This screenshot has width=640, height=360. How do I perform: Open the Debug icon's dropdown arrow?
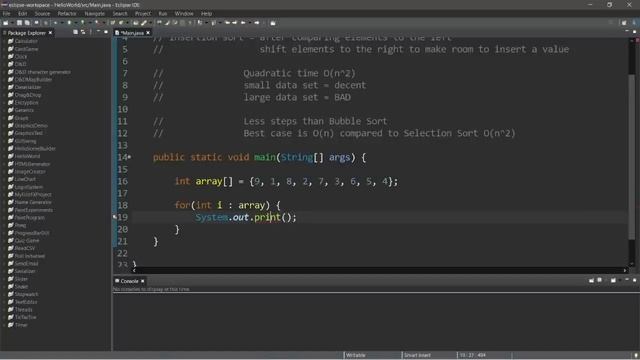click(x=62, y=23)
